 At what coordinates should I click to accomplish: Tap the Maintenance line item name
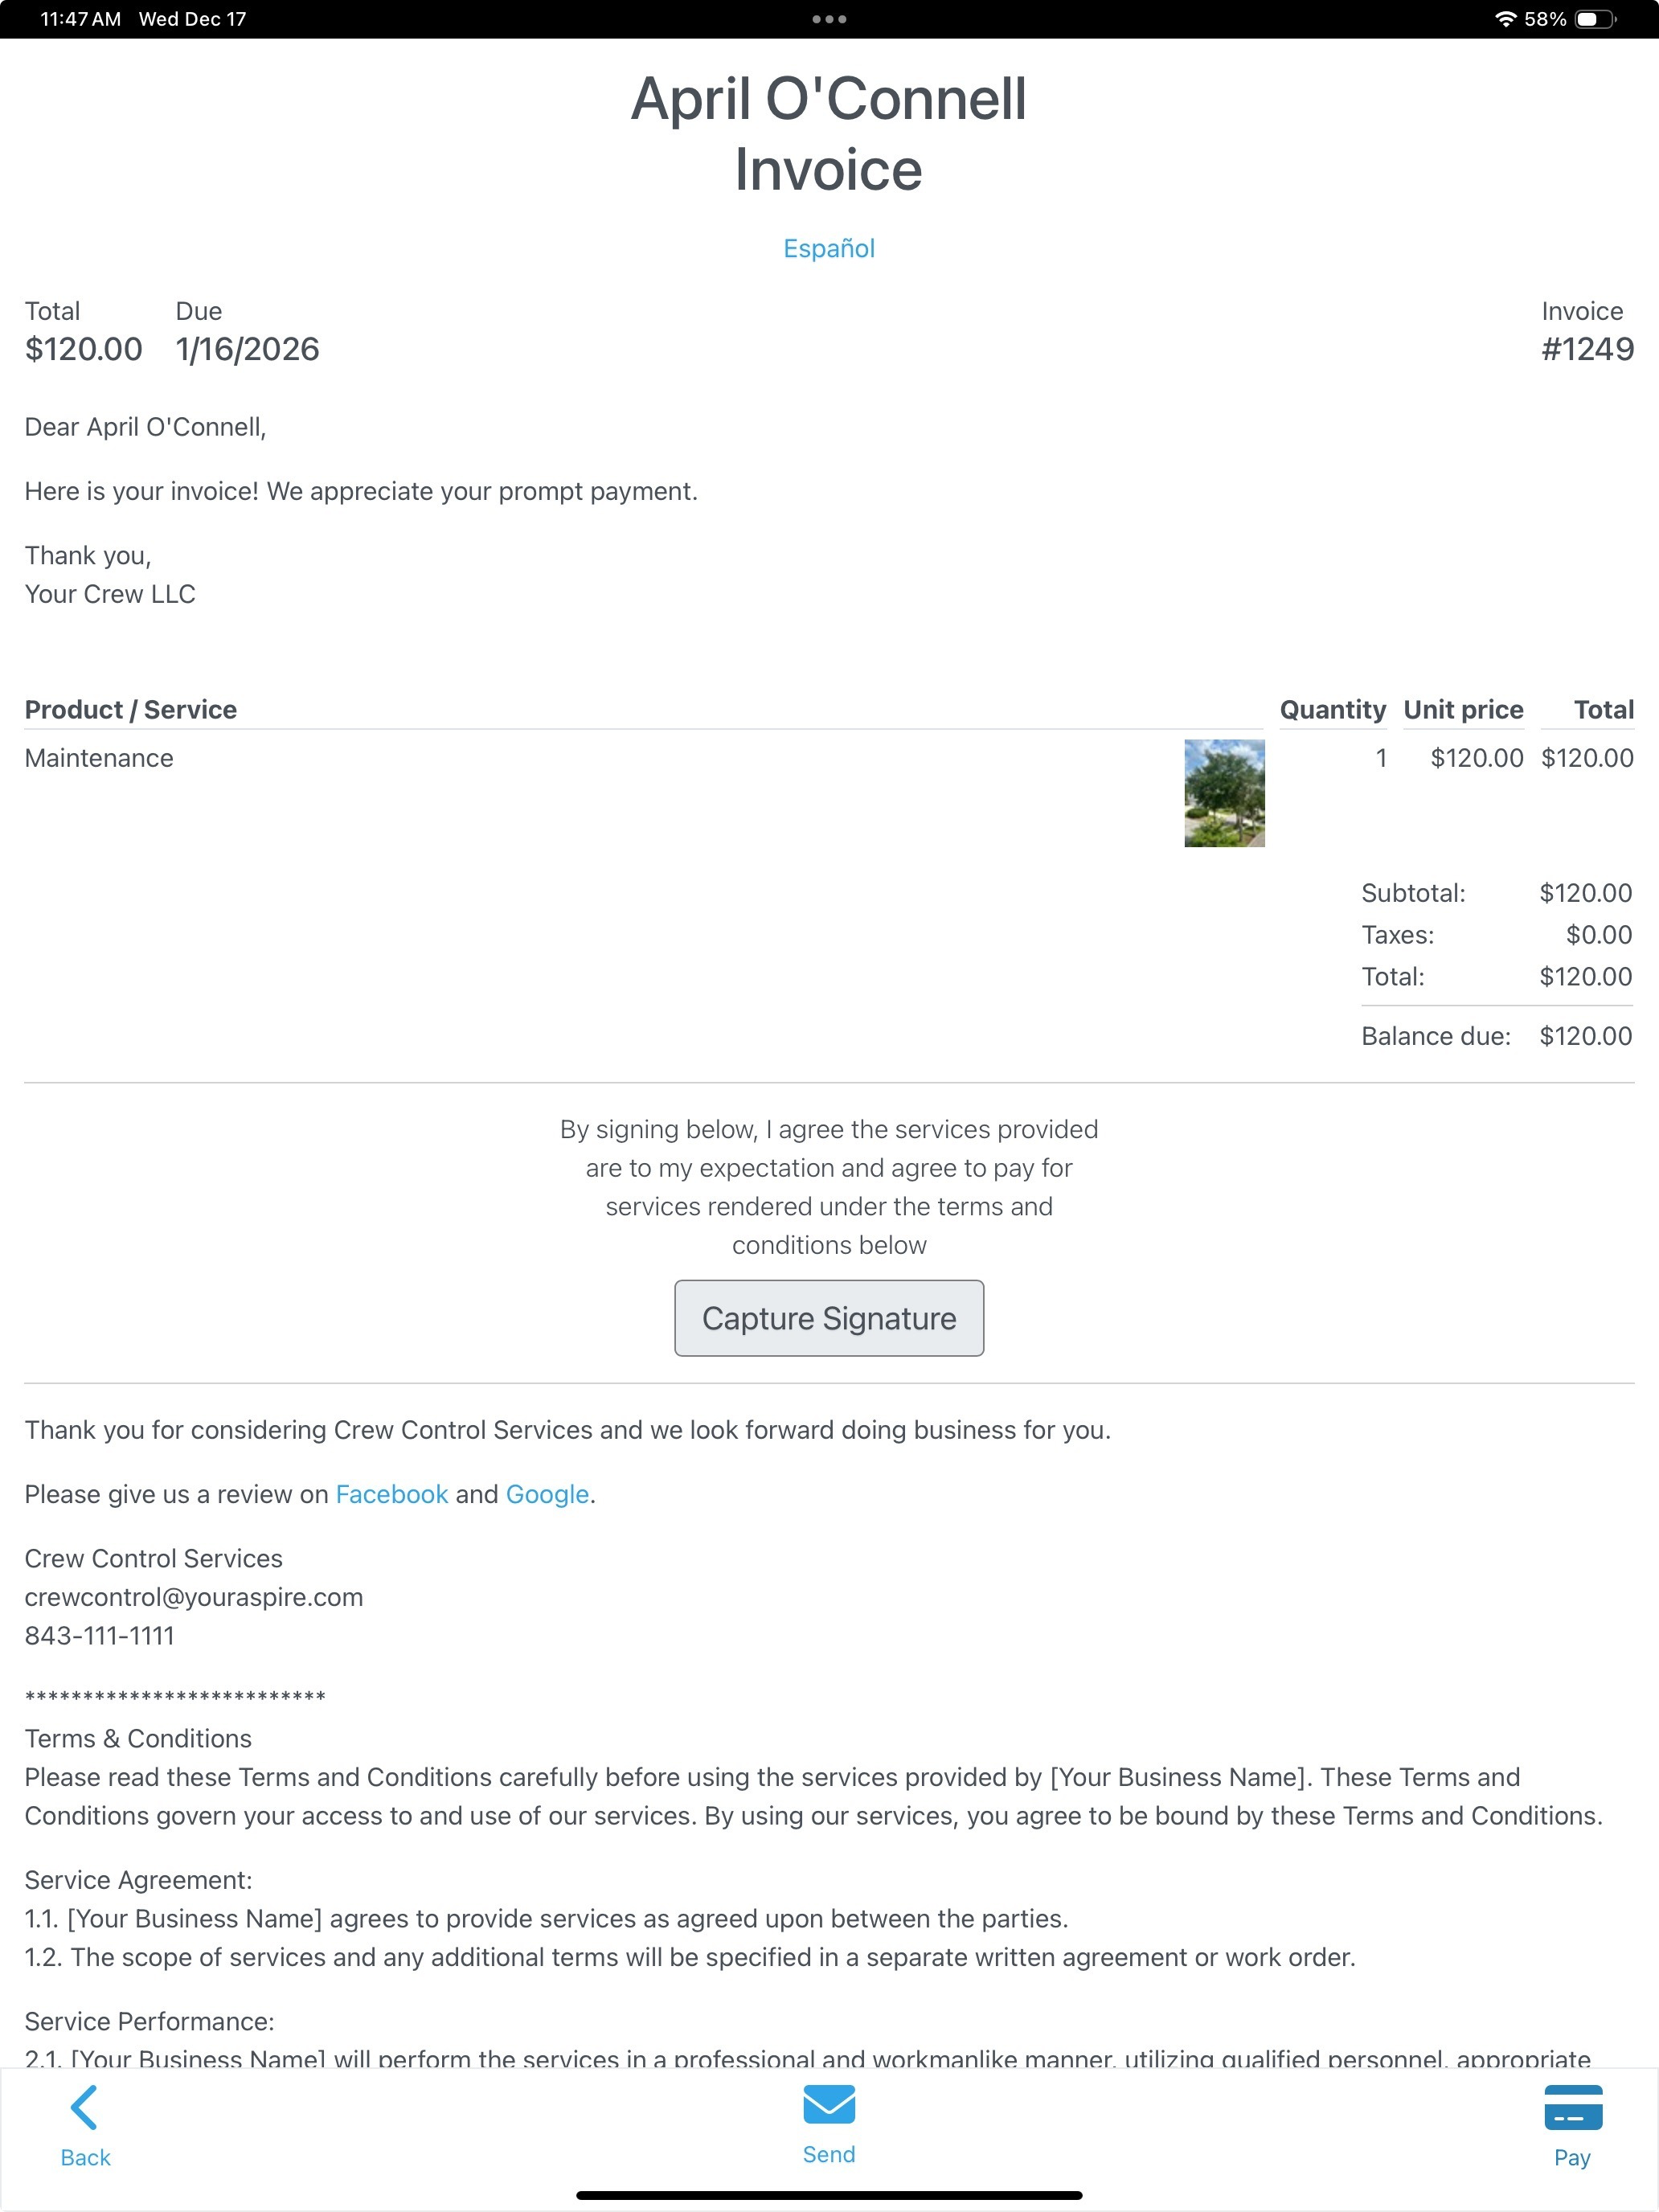click(99, 758)
